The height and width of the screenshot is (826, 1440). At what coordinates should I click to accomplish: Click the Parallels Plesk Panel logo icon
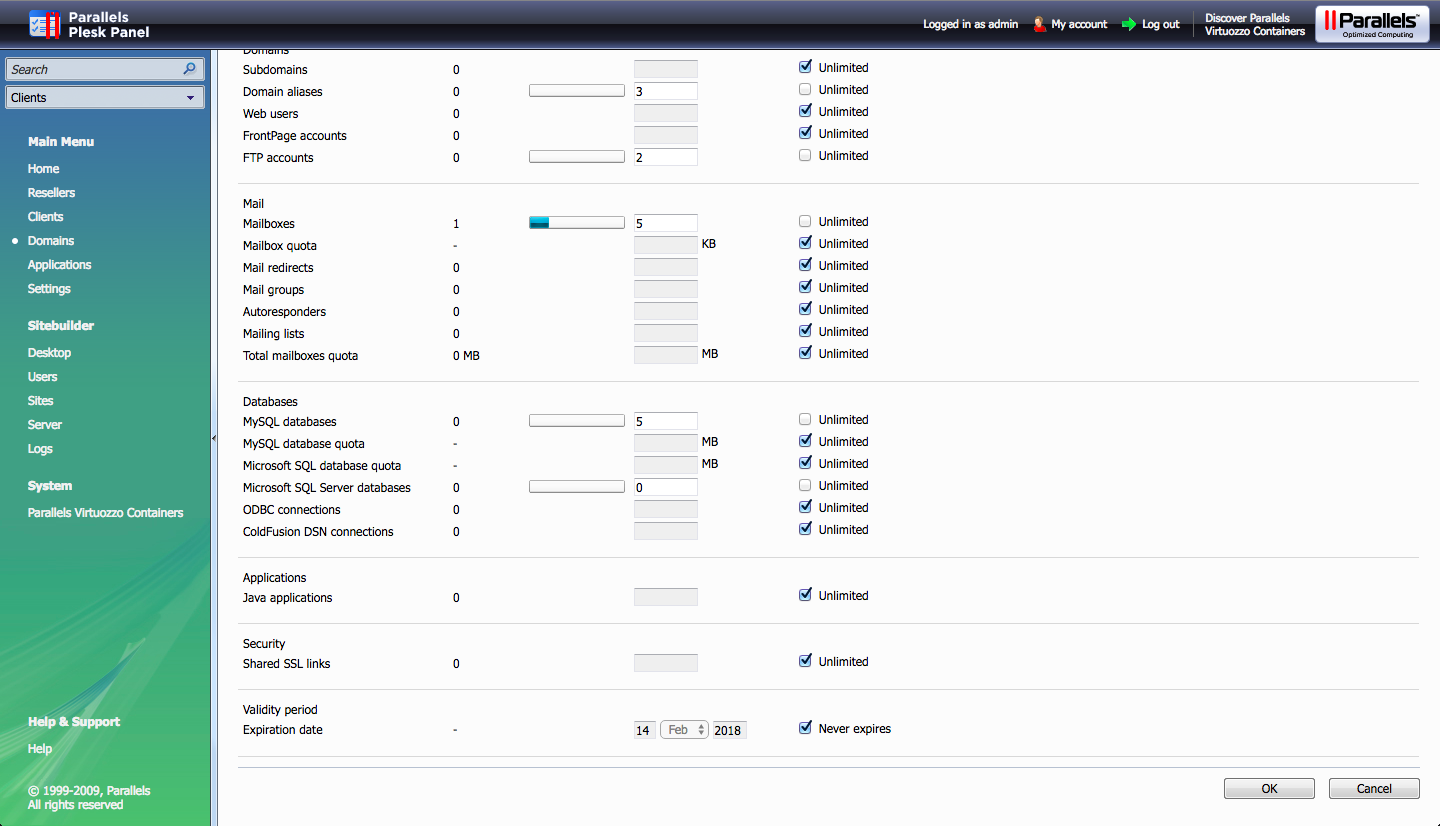coord(45,24)
